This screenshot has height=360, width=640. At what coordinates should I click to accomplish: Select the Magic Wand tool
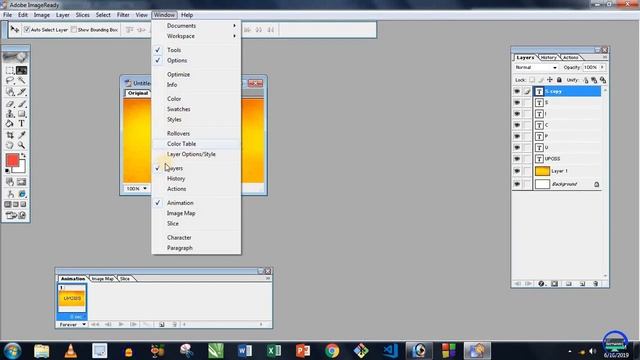point(22,81)
